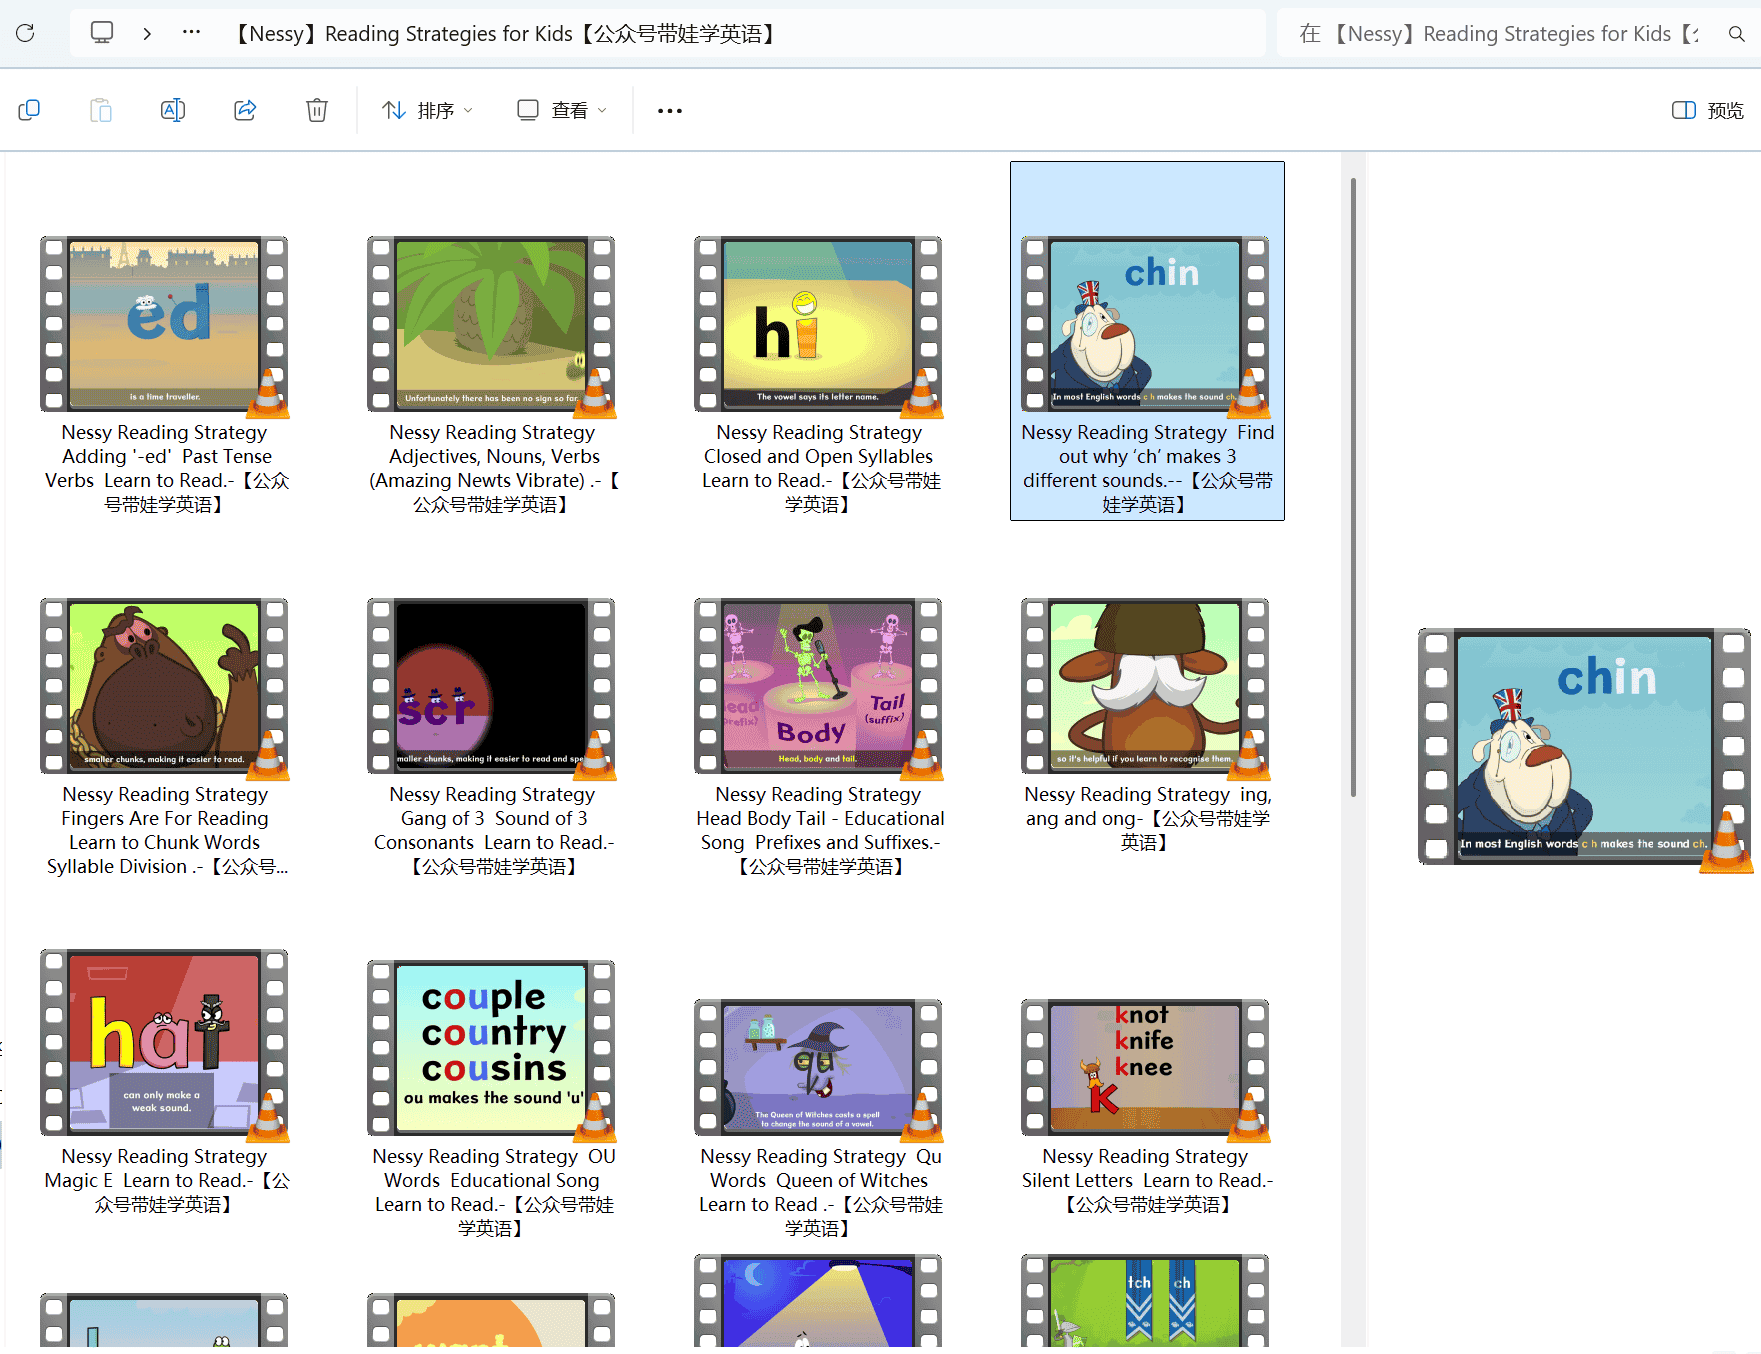Click the Share toolbar icon
This screenshot has width=1761, height=1354.
click(245, 110)
